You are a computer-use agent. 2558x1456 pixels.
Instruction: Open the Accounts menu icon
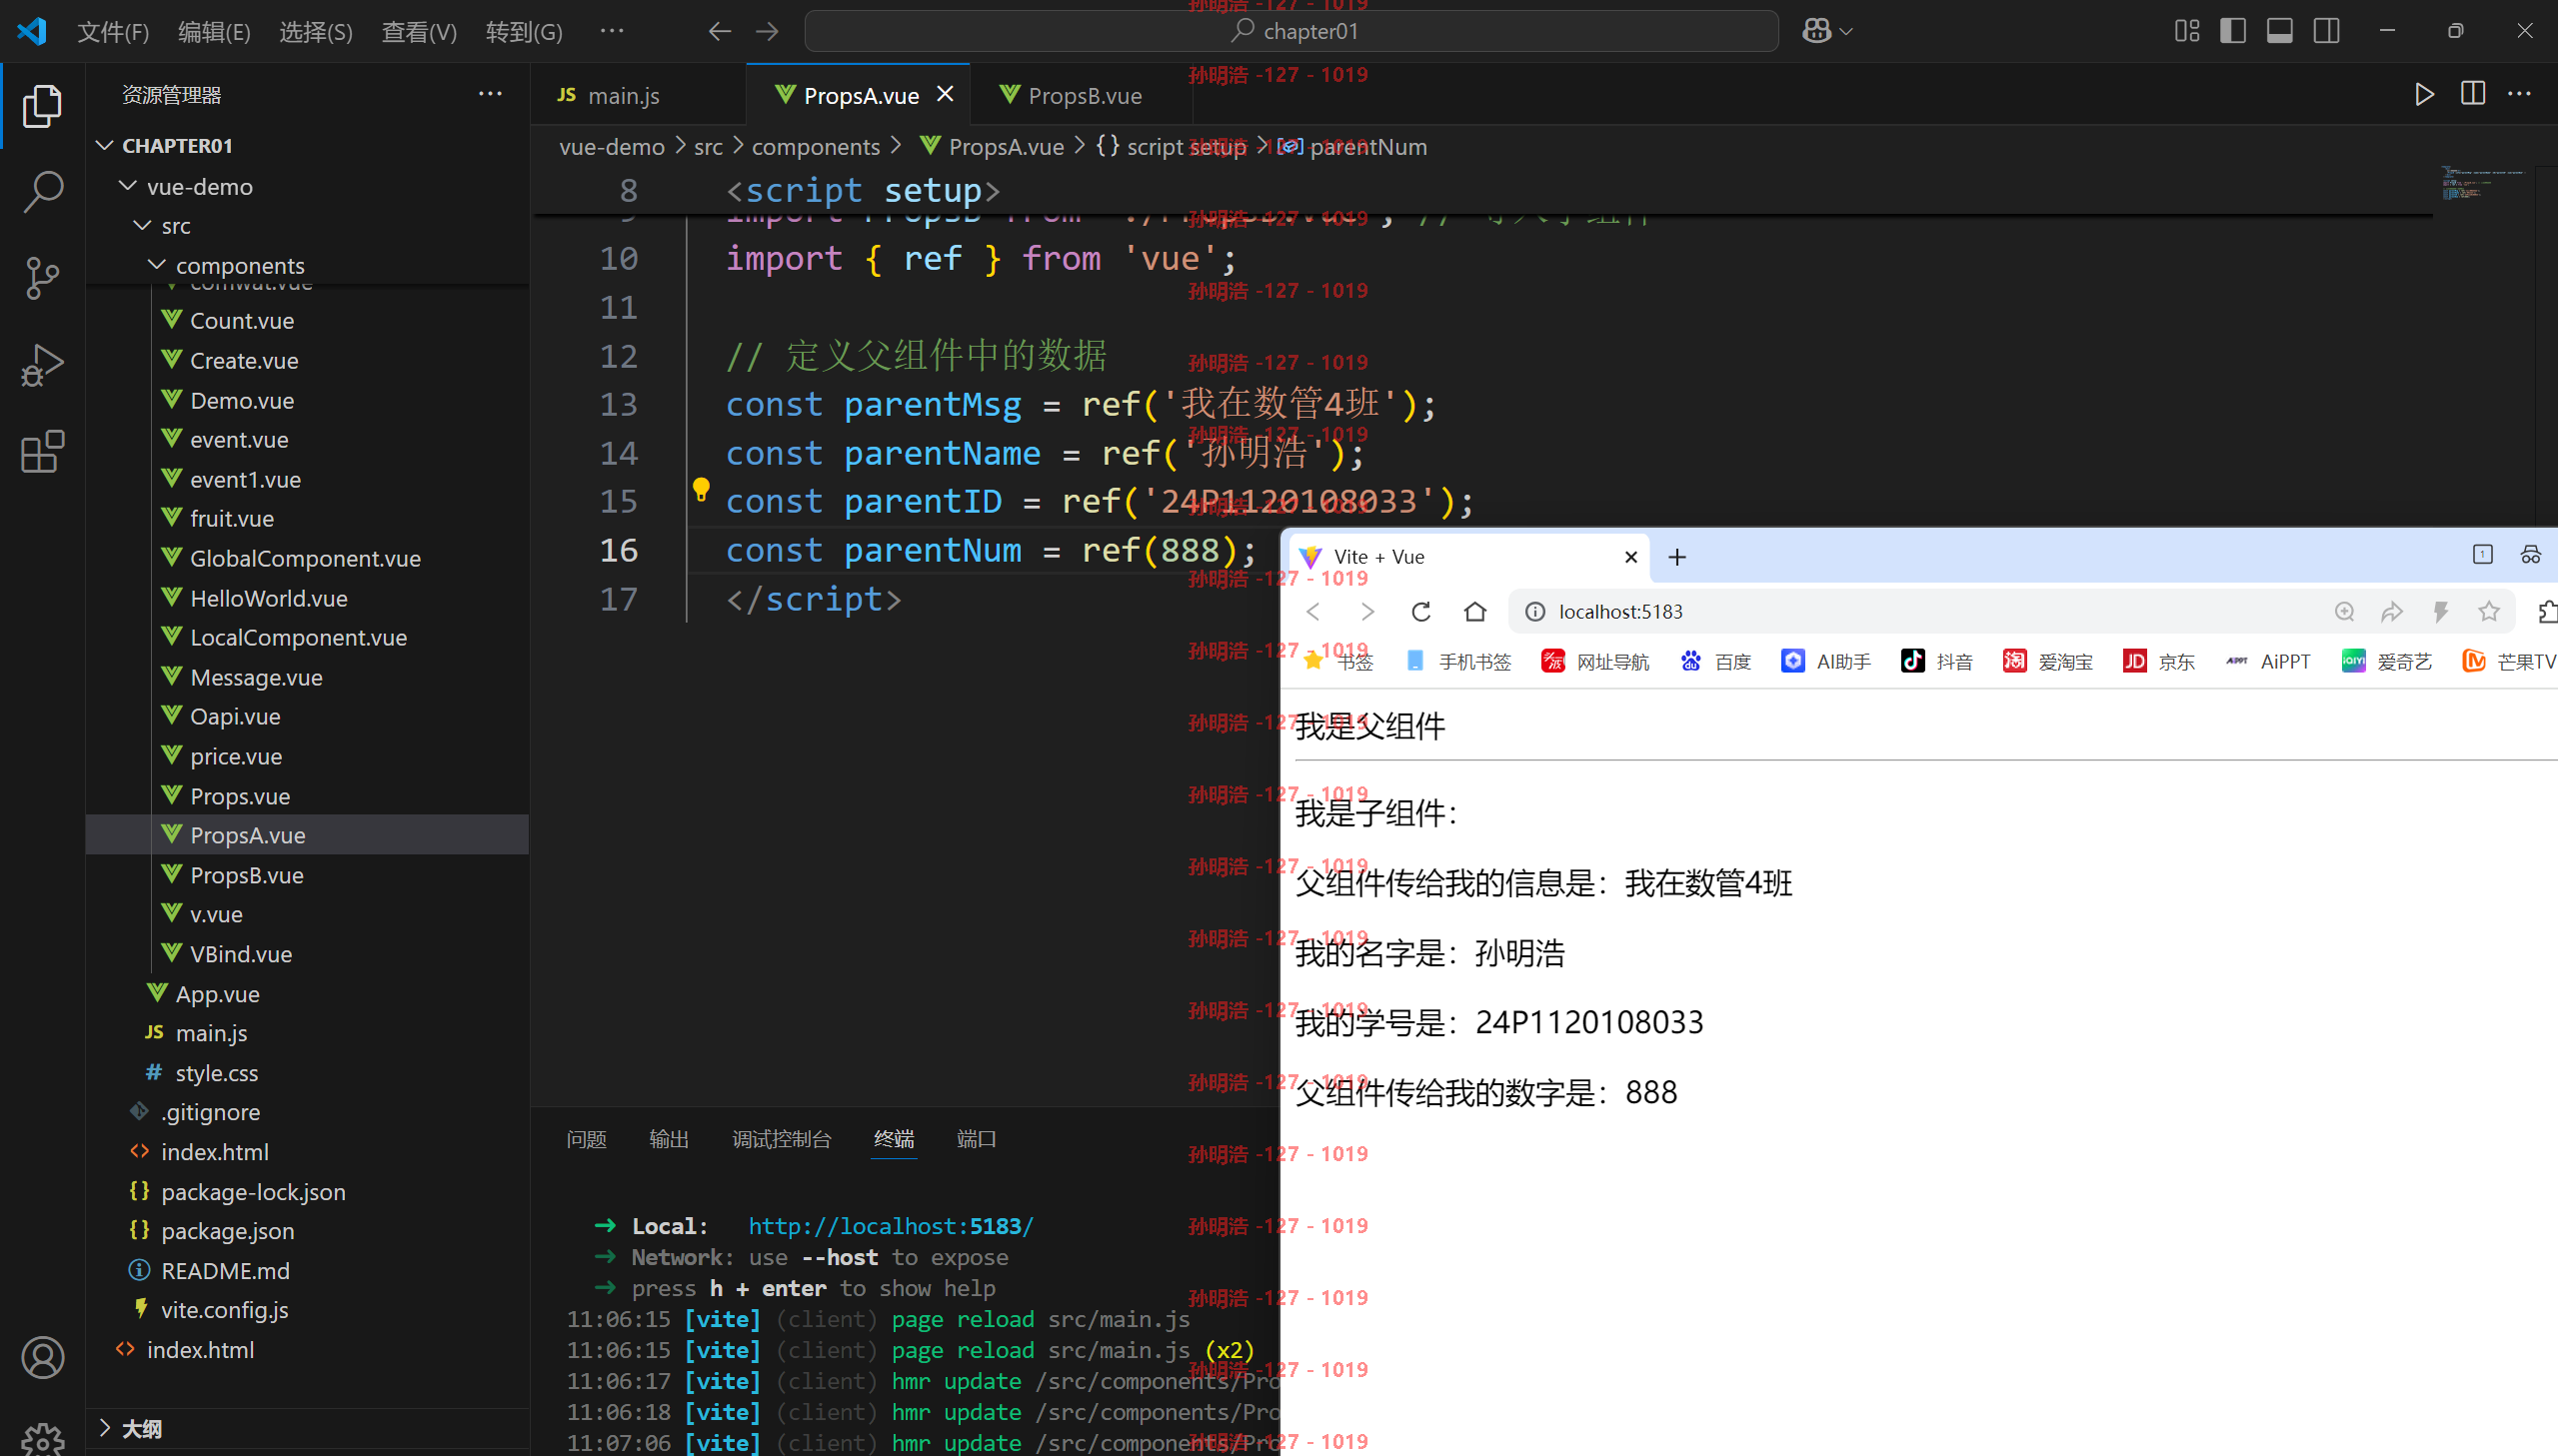(x=42, y=1357)
